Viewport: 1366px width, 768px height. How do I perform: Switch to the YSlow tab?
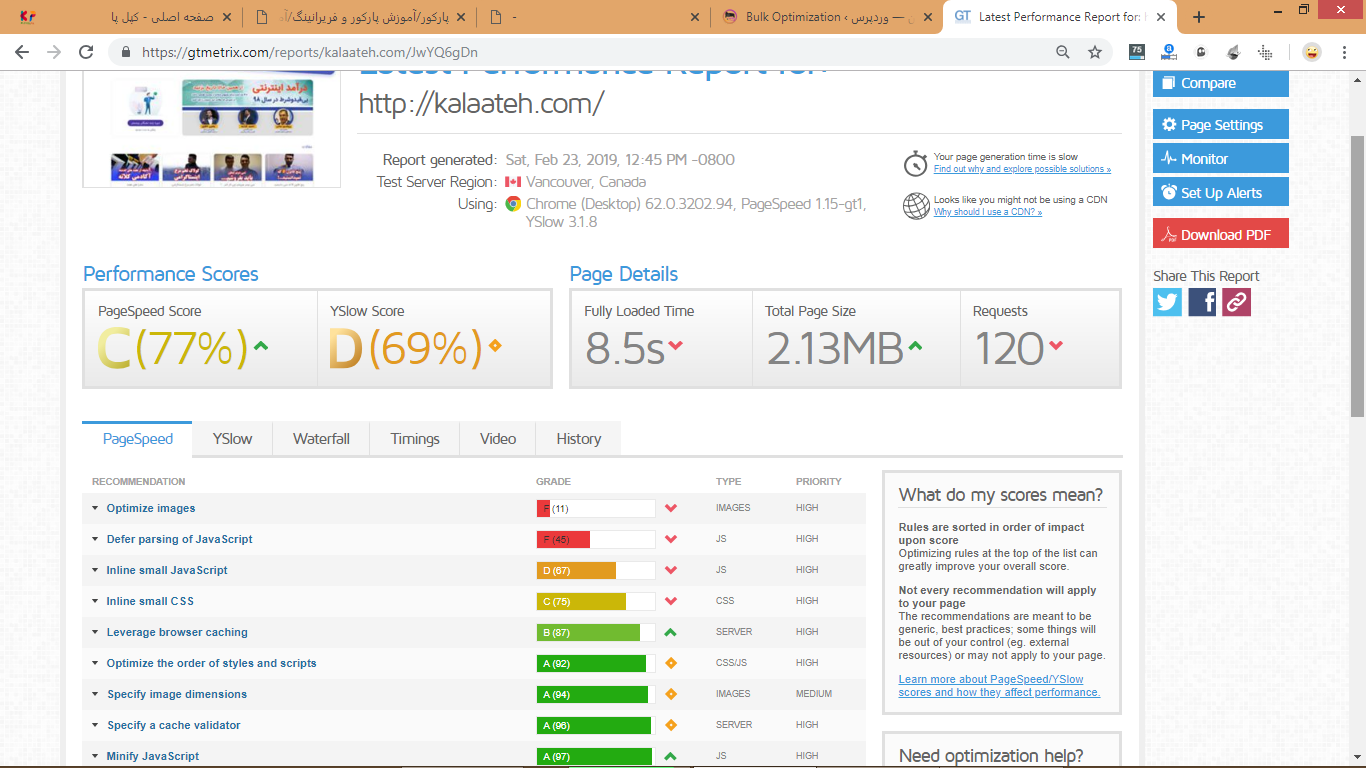click(x=232, y=438)
